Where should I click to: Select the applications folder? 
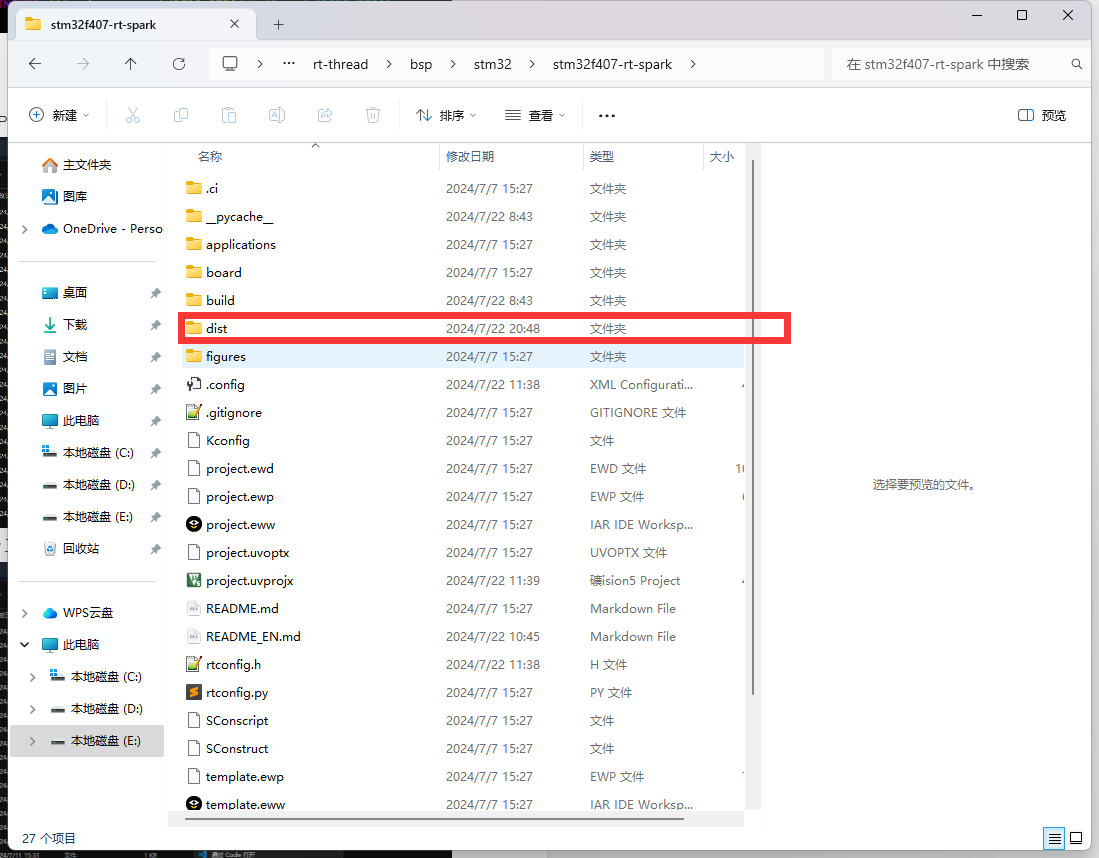click(463, 244)
